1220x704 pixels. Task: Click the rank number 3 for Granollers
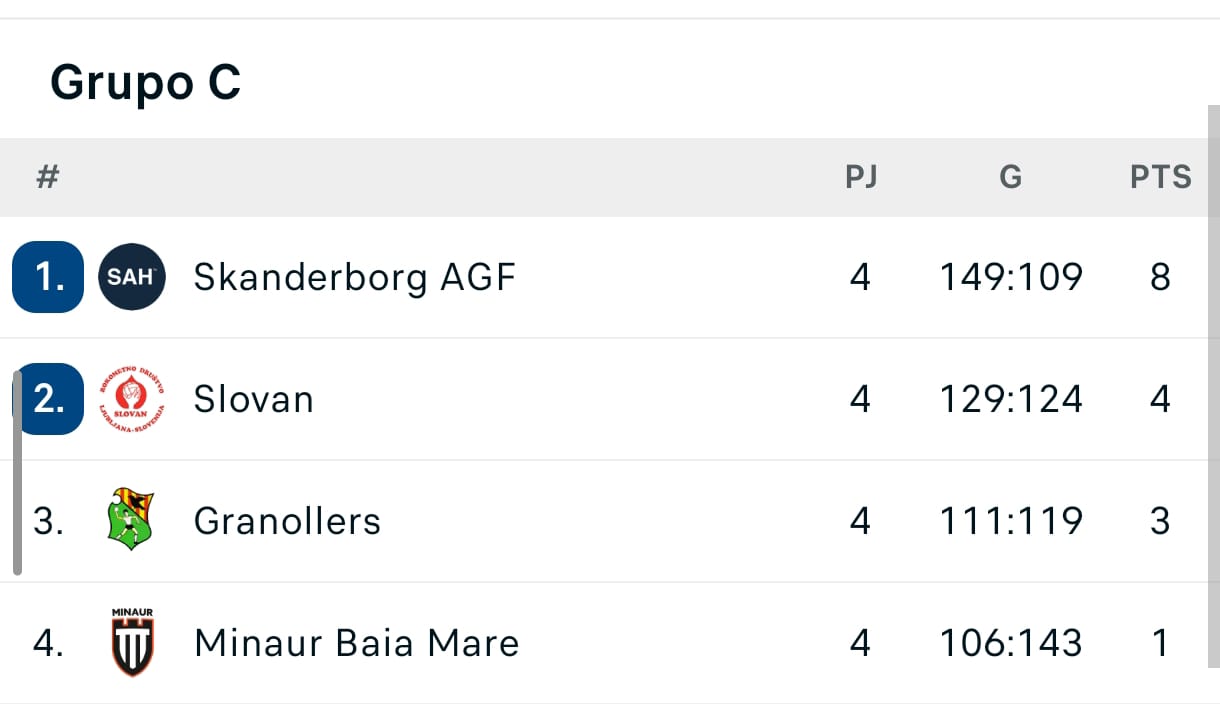pyautogui.click(x=47, y=520)
